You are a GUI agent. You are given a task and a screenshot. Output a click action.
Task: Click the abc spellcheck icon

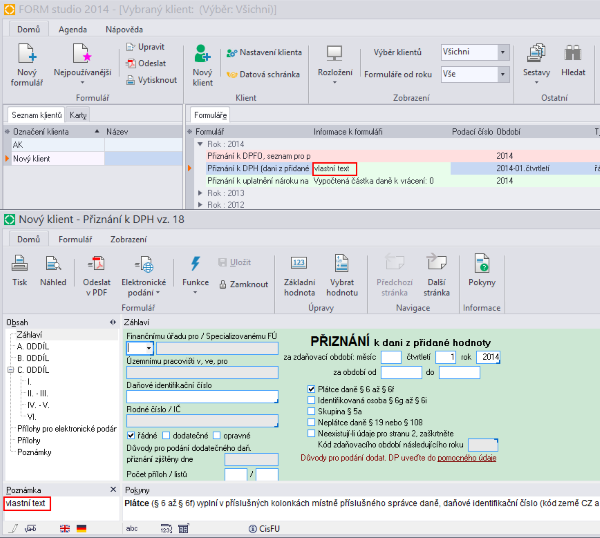(x=132, y=529)
